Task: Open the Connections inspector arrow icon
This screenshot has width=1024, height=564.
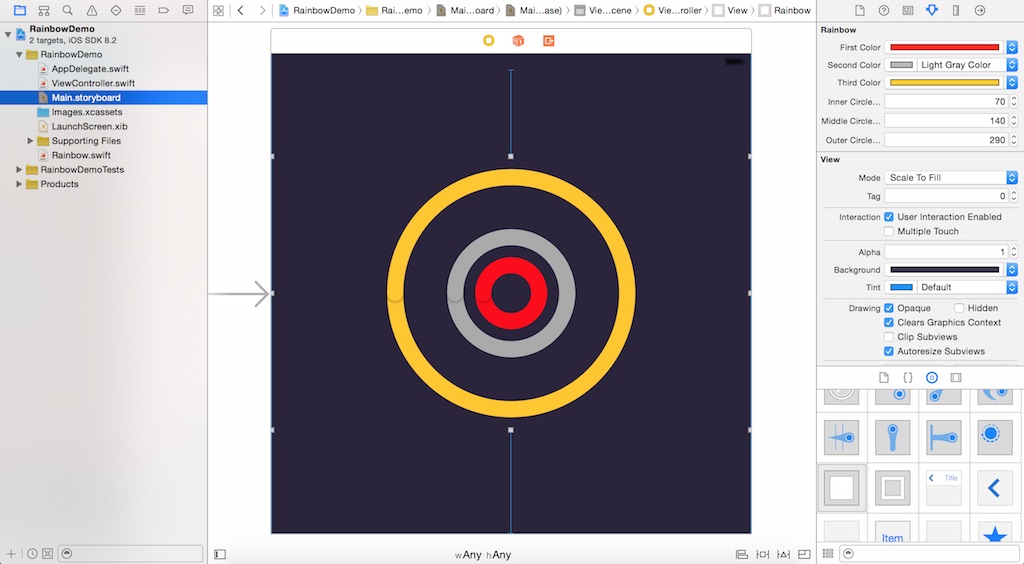Action: coord(979,10)
